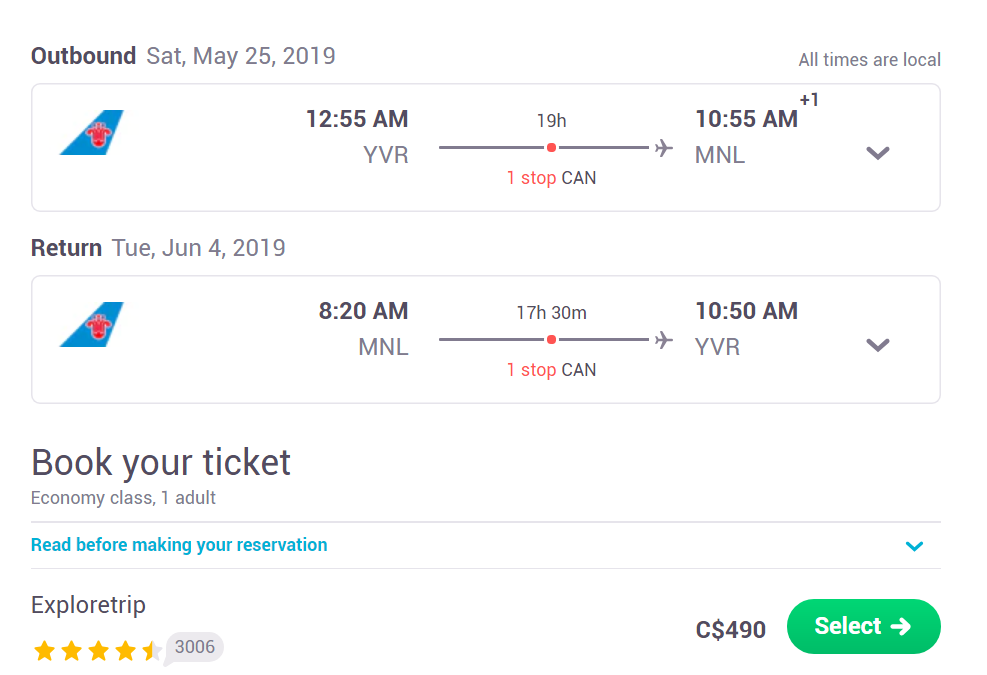
Task: Click the outbound flight airplane icon
Action: pos(663,148)
